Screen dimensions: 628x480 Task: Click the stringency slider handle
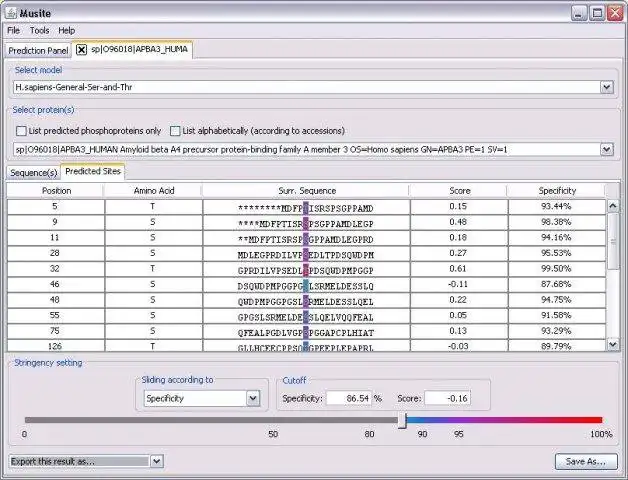403,421
